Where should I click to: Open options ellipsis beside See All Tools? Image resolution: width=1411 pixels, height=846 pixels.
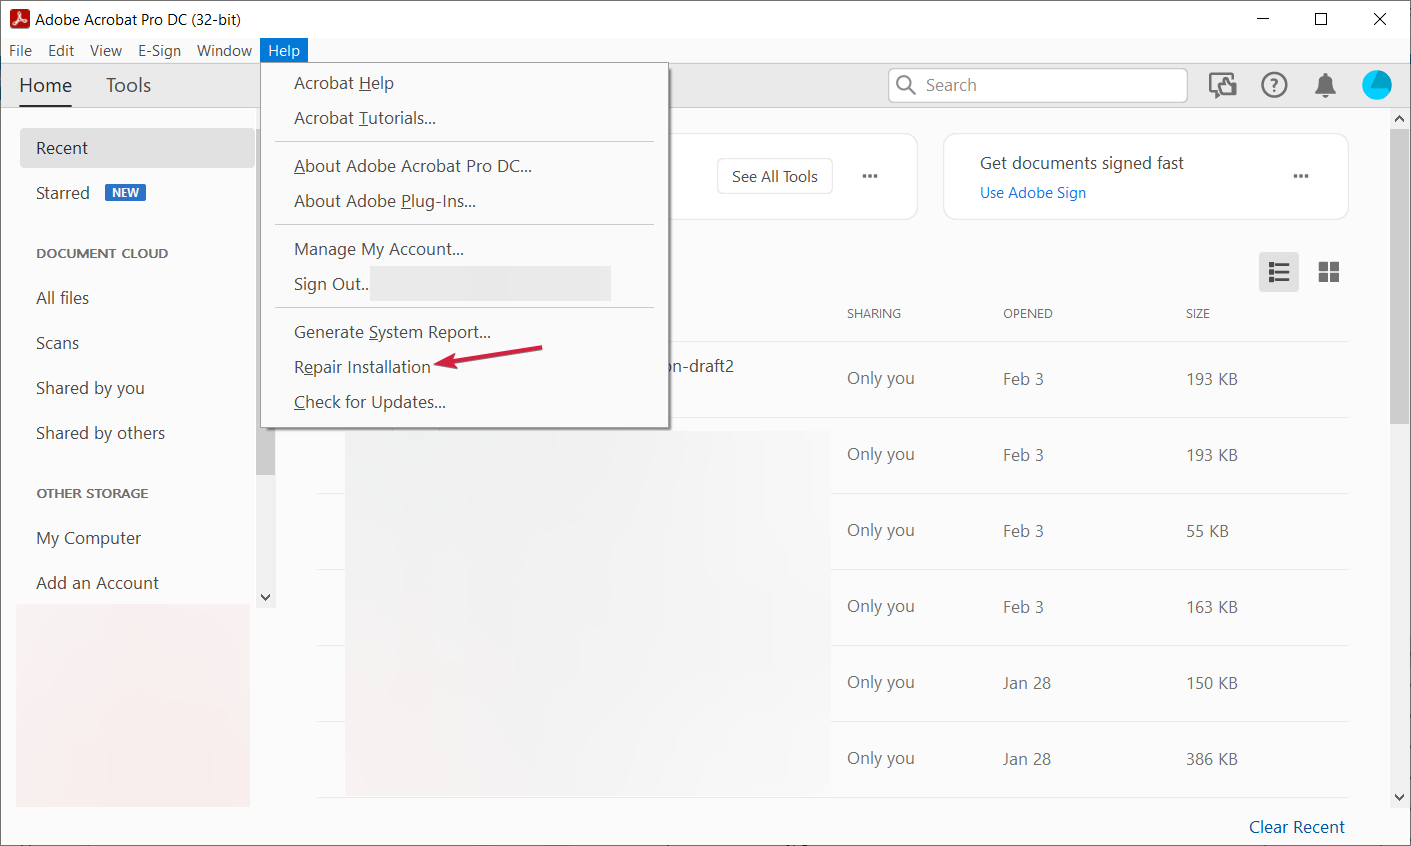(870, 176)
